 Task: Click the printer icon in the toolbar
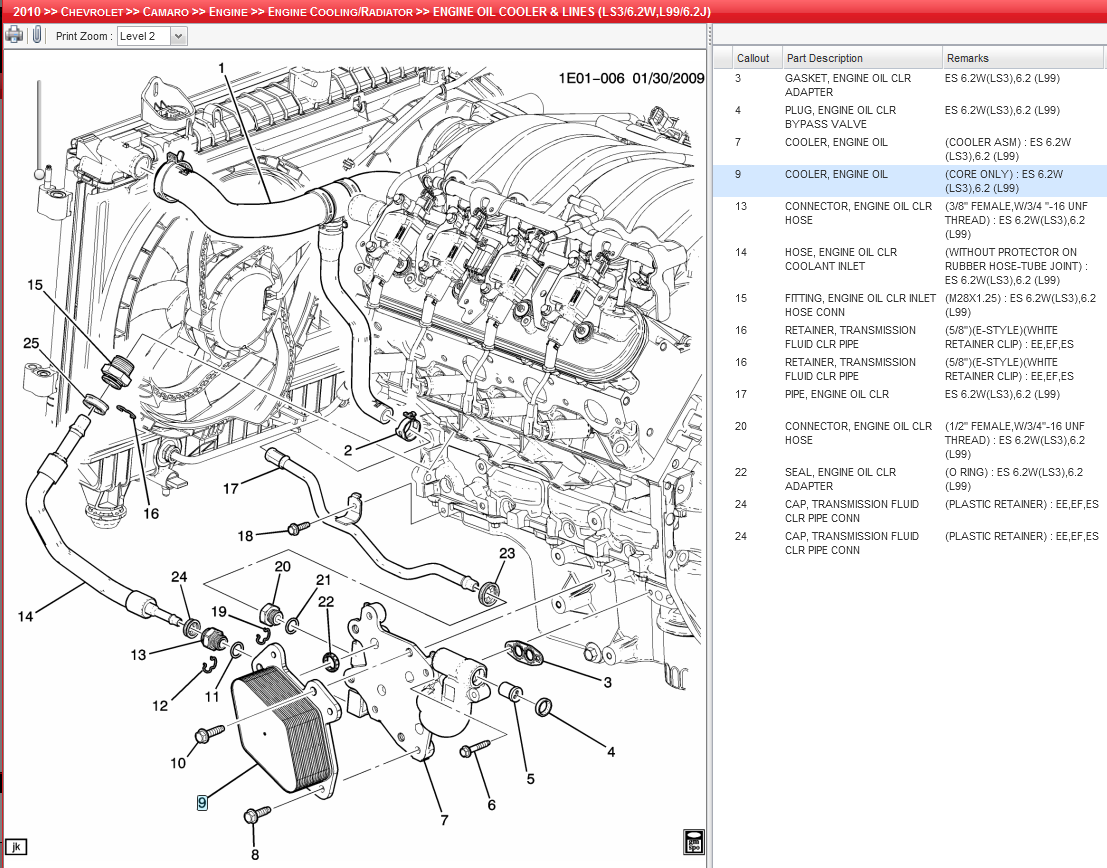pos(14,35)
